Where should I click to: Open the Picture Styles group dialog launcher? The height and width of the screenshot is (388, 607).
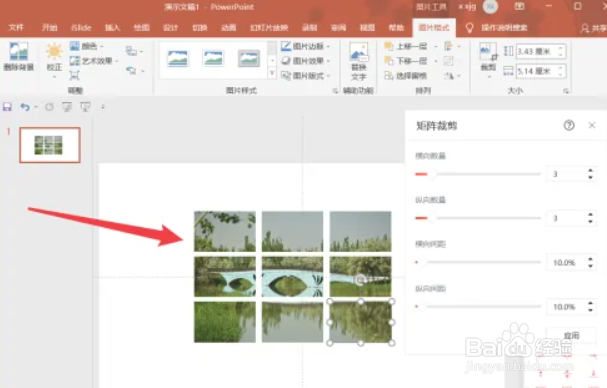tap(335, 91)
